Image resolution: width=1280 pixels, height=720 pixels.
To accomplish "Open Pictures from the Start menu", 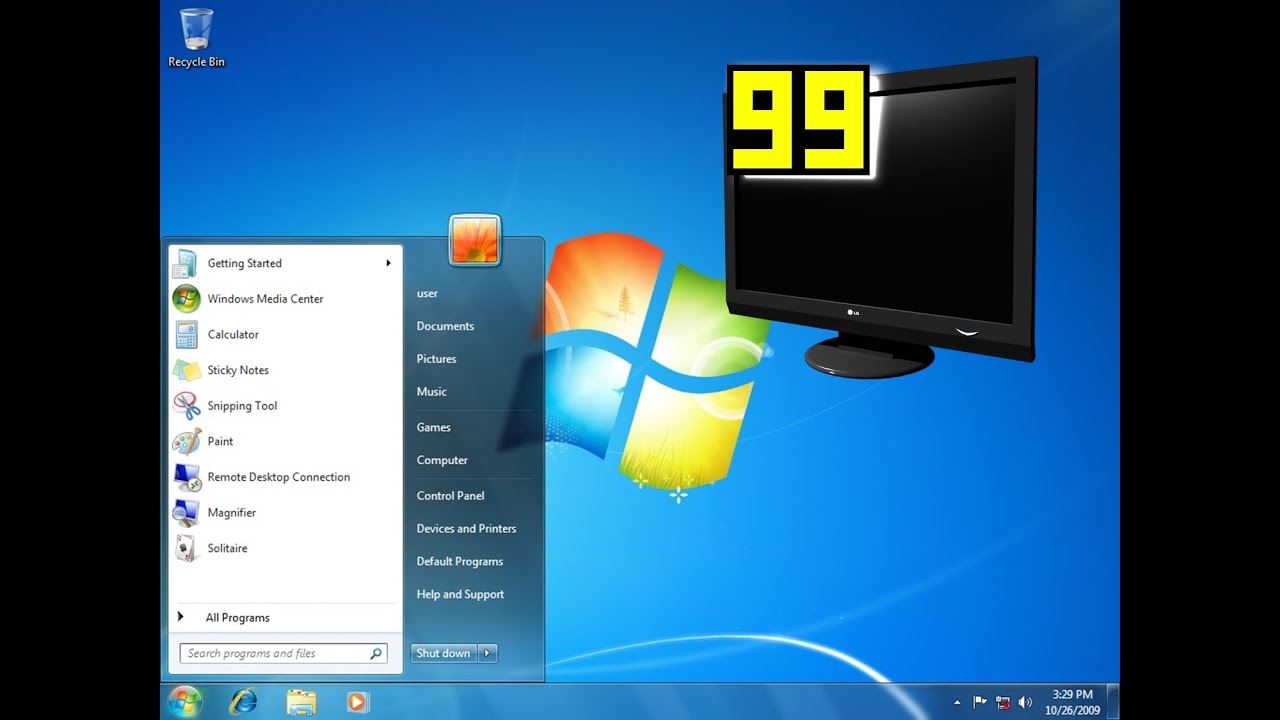I will pyautogui.click(x=436, y=359).
